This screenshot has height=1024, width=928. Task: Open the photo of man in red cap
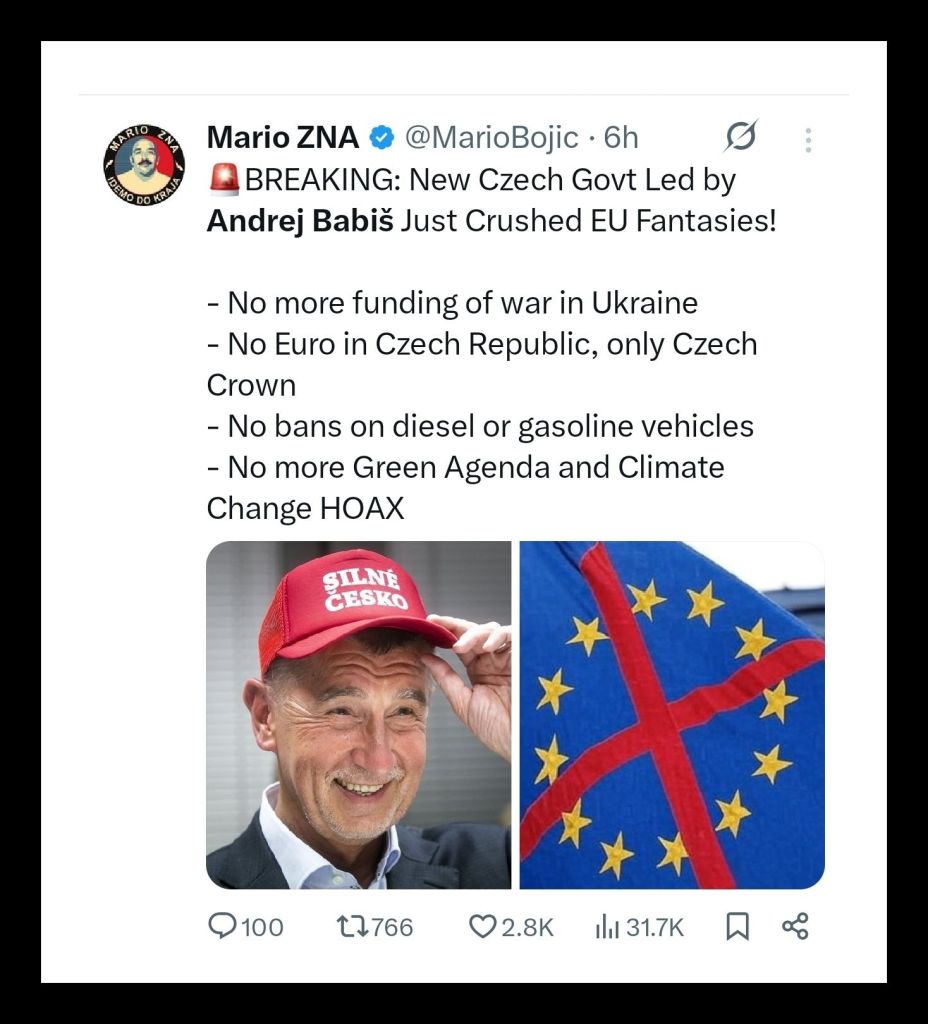[358, 714]
